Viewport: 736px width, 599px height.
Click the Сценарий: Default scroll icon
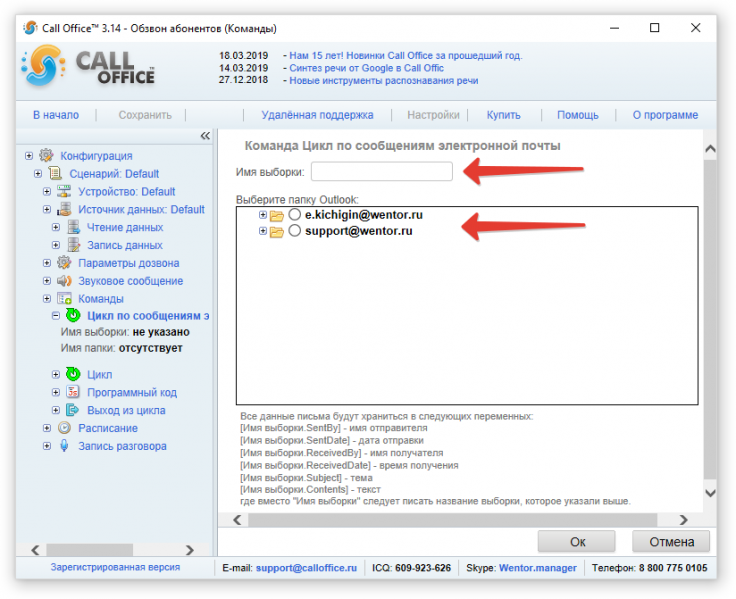click(x=55, y=174)
